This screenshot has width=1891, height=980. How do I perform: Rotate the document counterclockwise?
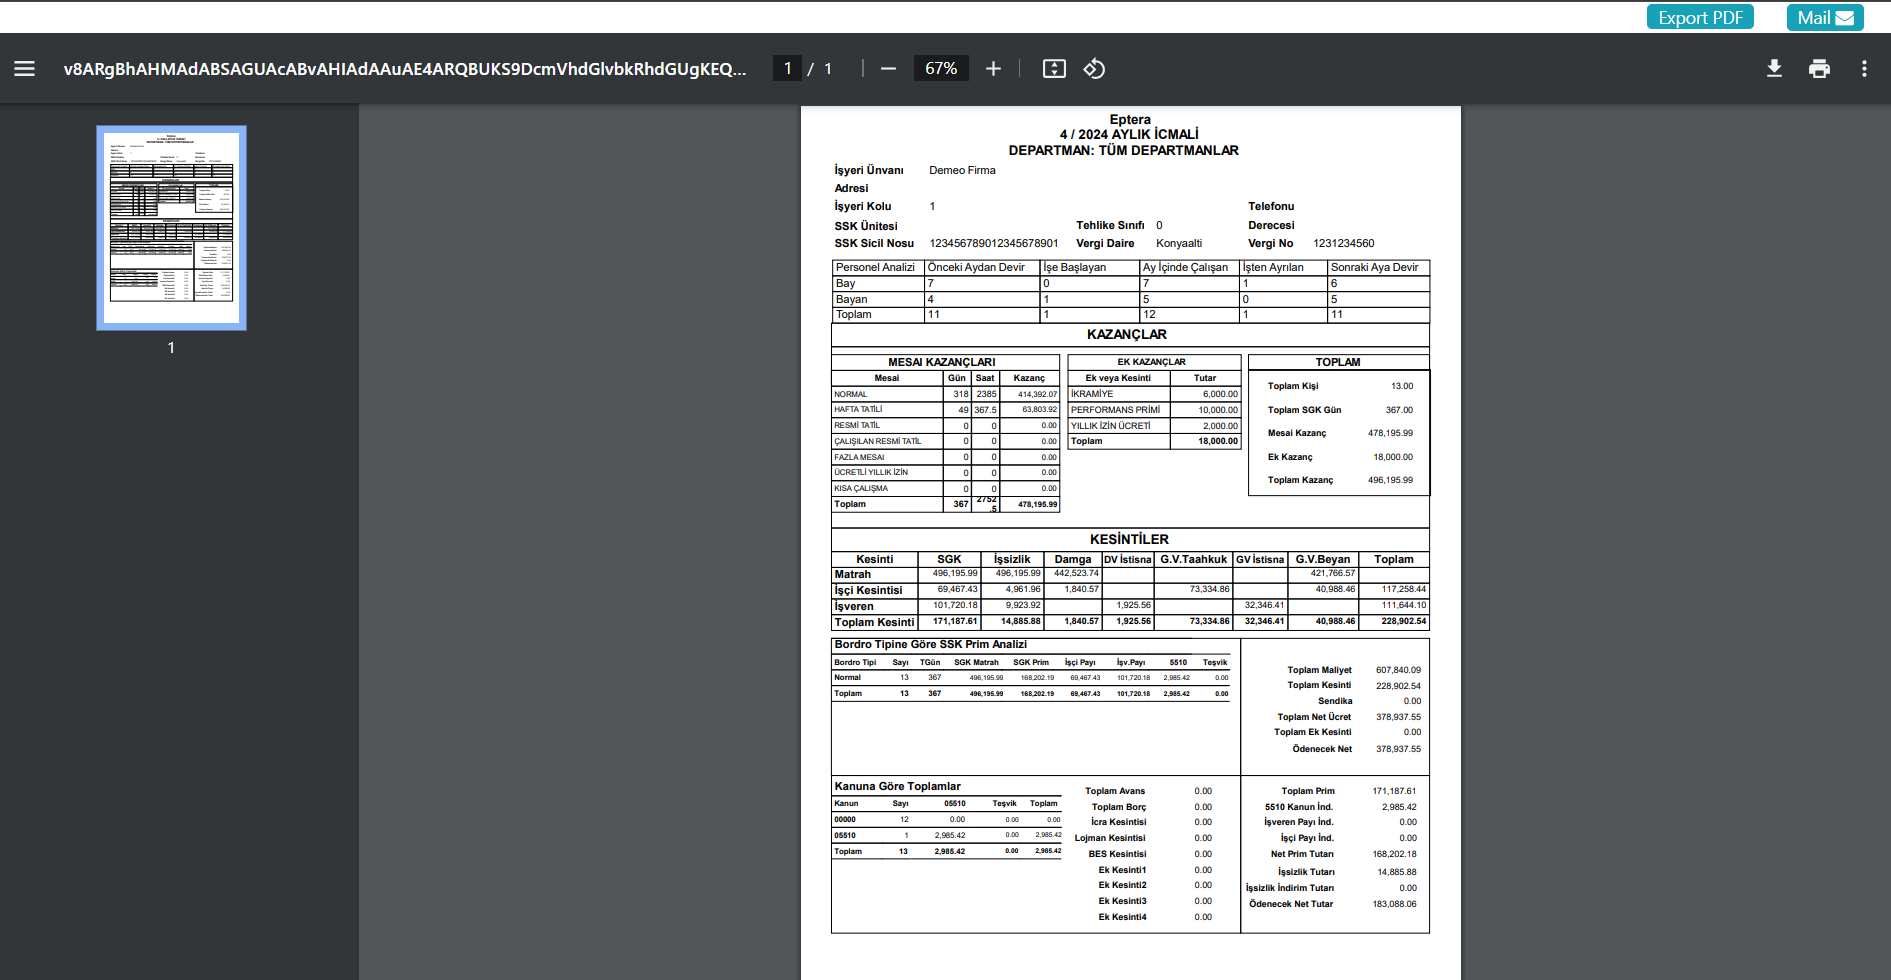pyautogui.click(x=1094, y=69)
